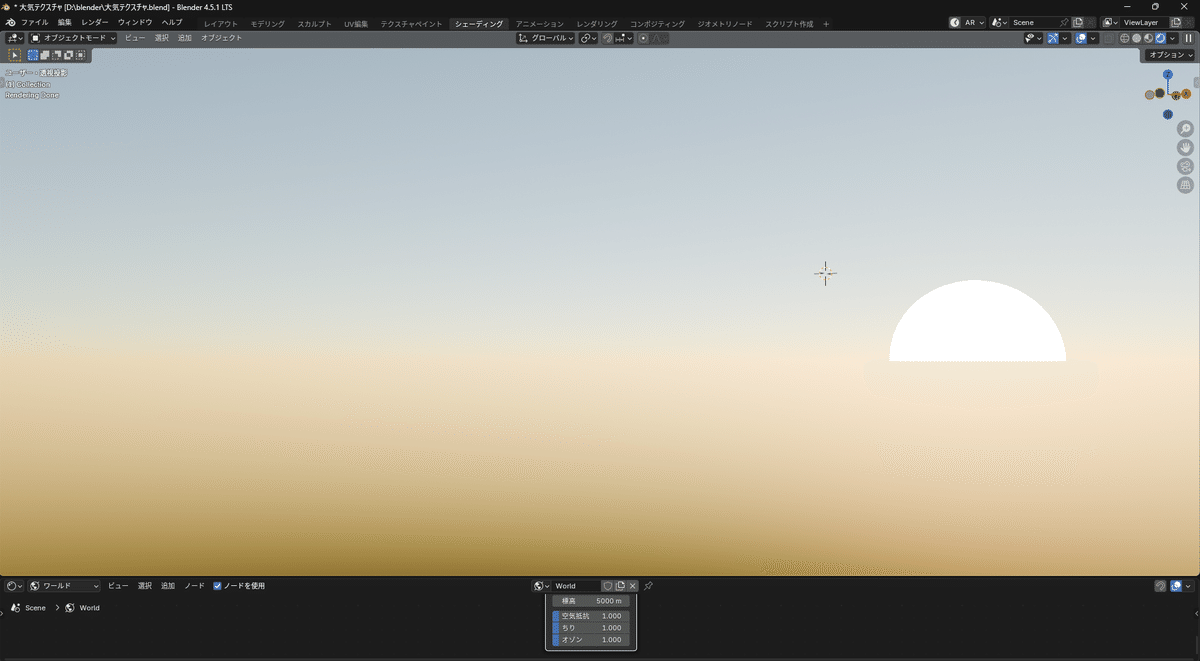Click the Pan view hand icon
Screen dimensions: 1200x661
tap(1185, 148)
